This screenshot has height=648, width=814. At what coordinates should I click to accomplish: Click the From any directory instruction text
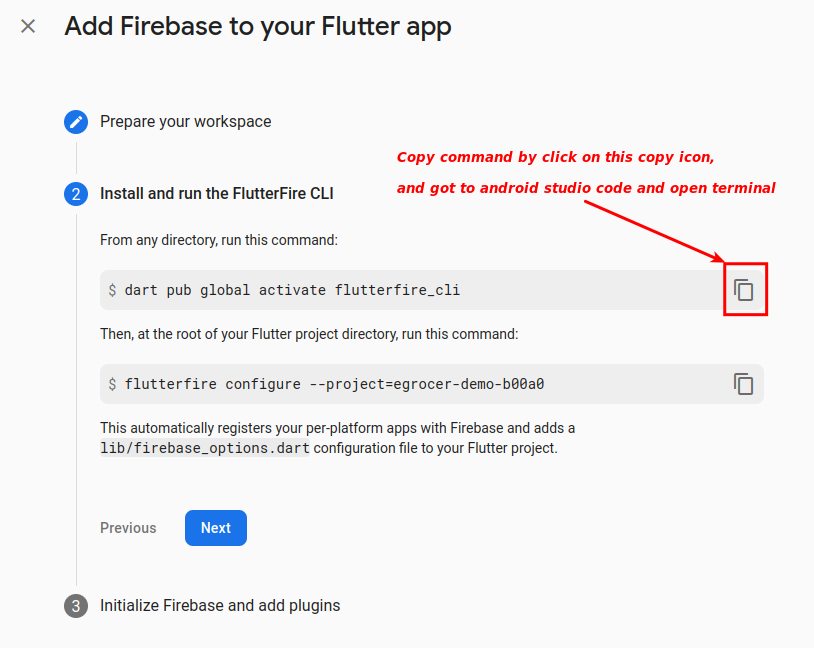click(219, 240)
